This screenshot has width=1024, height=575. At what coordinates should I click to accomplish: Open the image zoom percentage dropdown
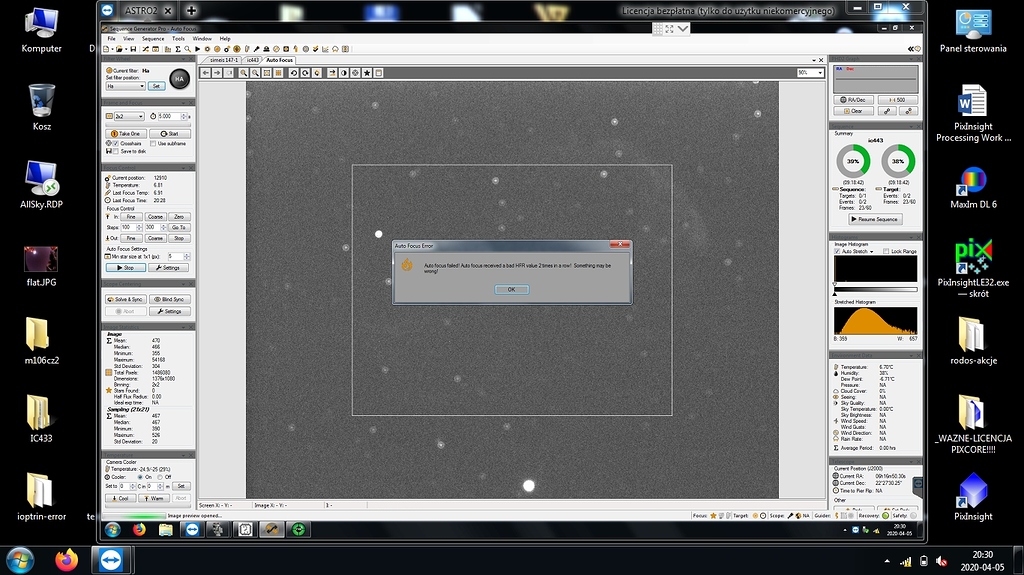pos(809,73)
